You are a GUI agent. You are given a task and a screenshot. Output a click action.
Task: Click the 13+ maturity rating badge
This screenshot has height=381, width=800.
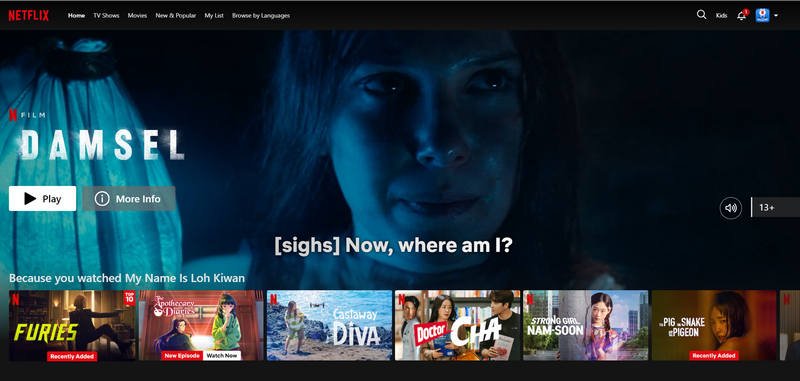pos(776,208)
